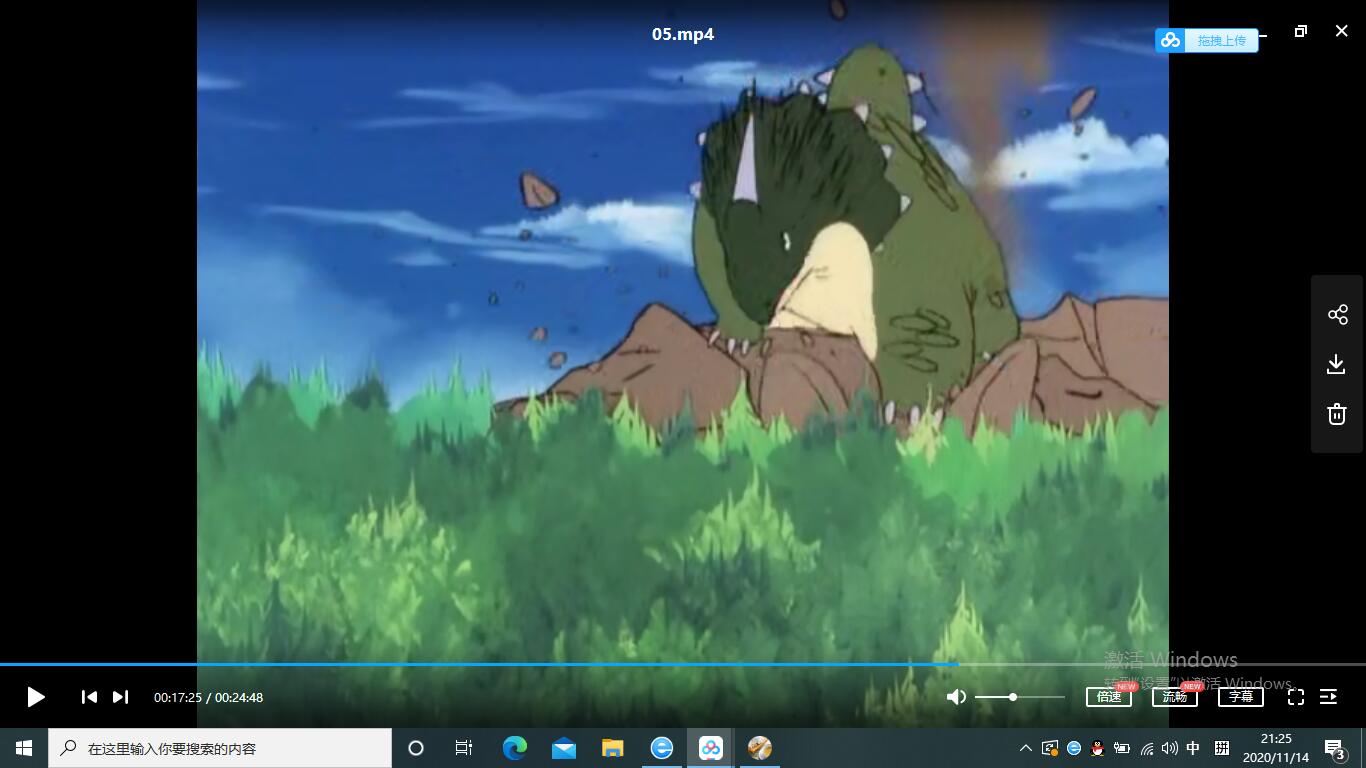1366x768 pixels.
Task: Open Wi-Fi network settings tray icon
Action: pyautogui.click(x=1147, y=748)
